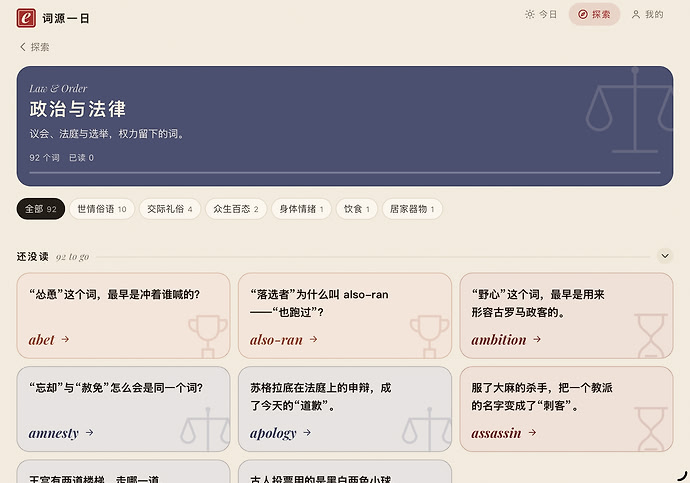This screenshot has width=690, height=483.
Task: Click the 92 个词 count text
Action: click(44, 157)
